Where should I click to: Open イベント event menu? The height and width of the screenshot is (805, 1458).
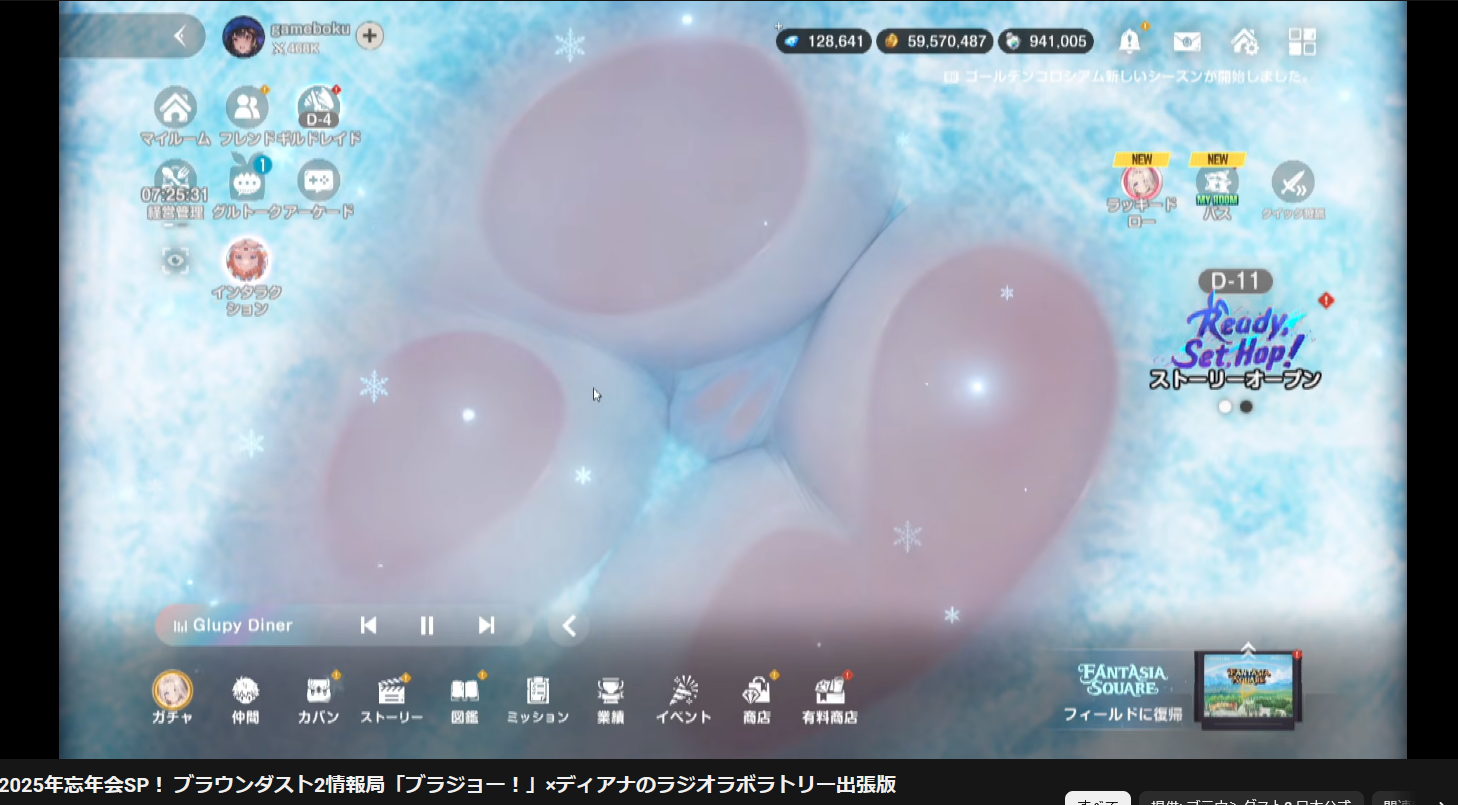pyautogui.click(x=684, y=699)
